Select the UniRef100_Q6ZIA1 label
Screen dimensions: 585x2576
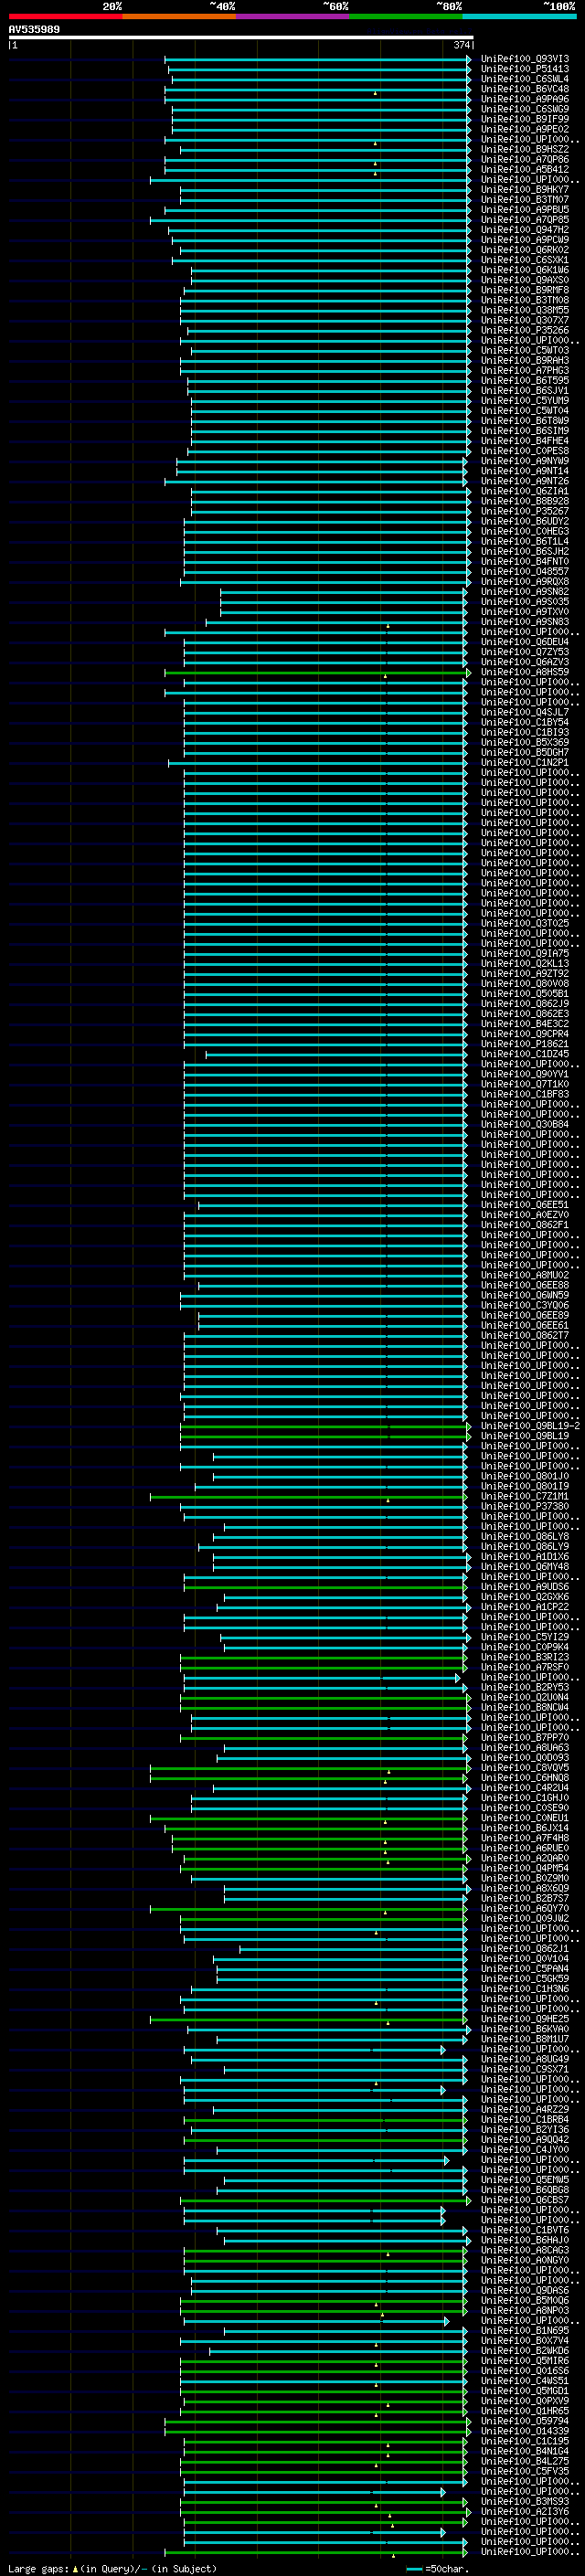pos(525,491)
